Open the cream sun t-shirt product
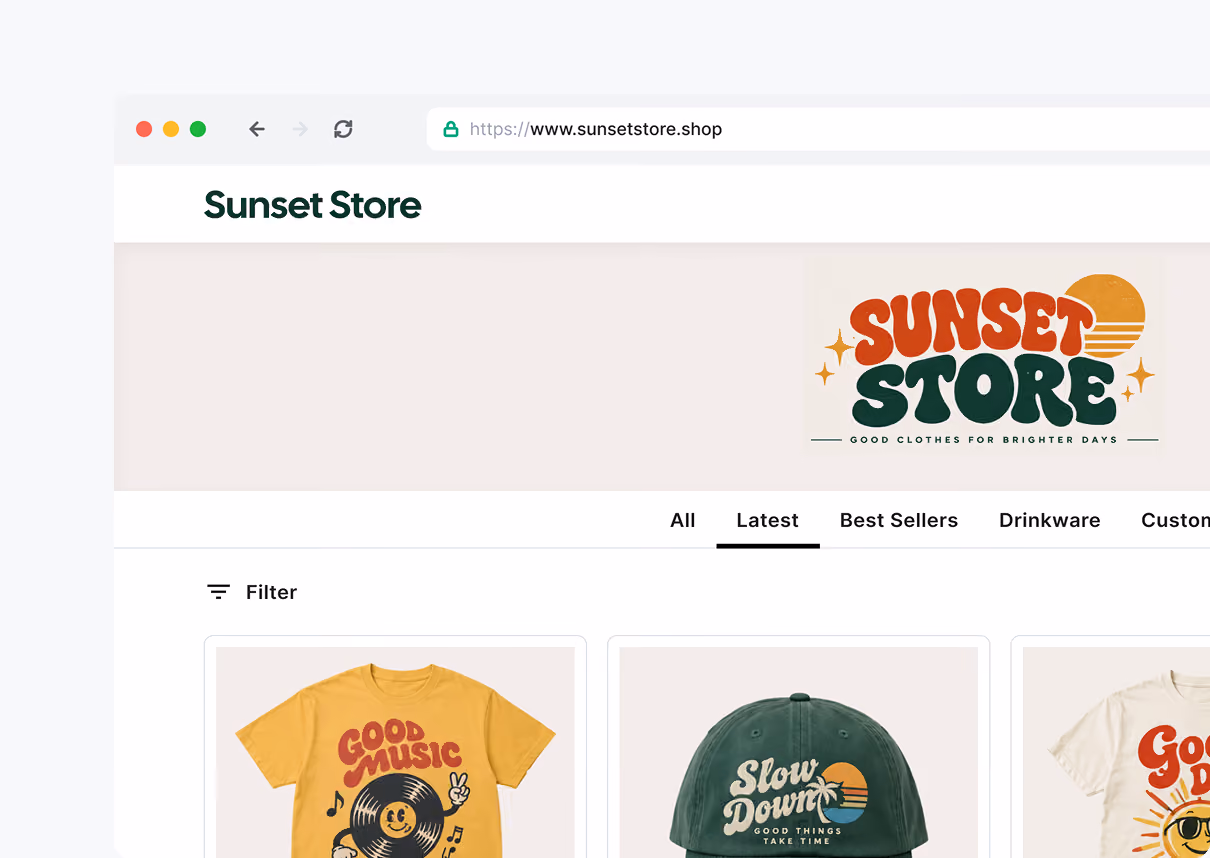This screenshot has height=858, width=1210. 1111,746
